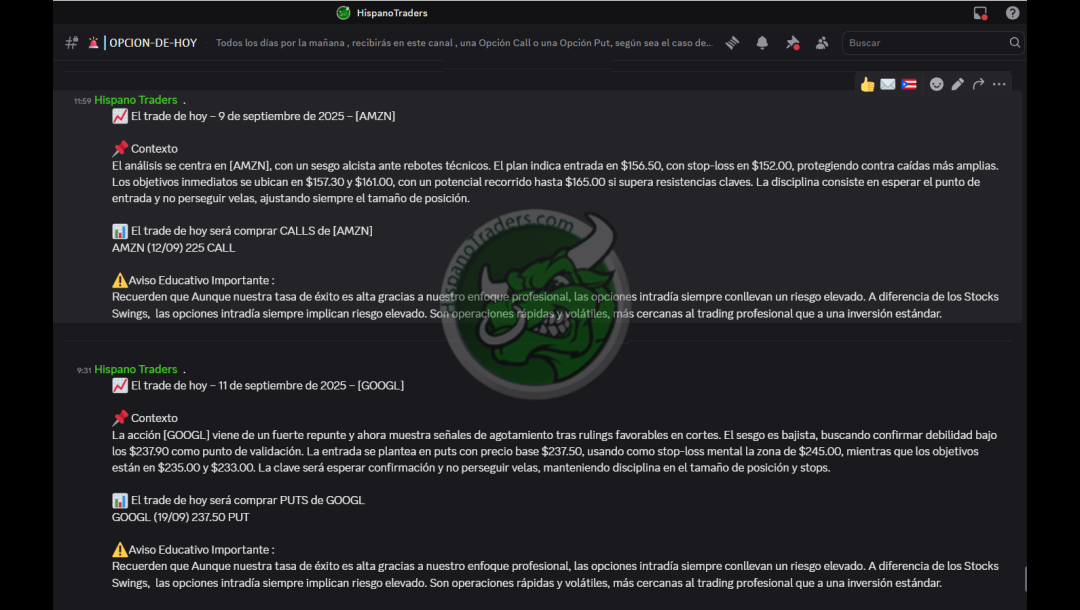Click OPCION-DE-HOY channel name

pyautogui.click(x=153, y=43)
